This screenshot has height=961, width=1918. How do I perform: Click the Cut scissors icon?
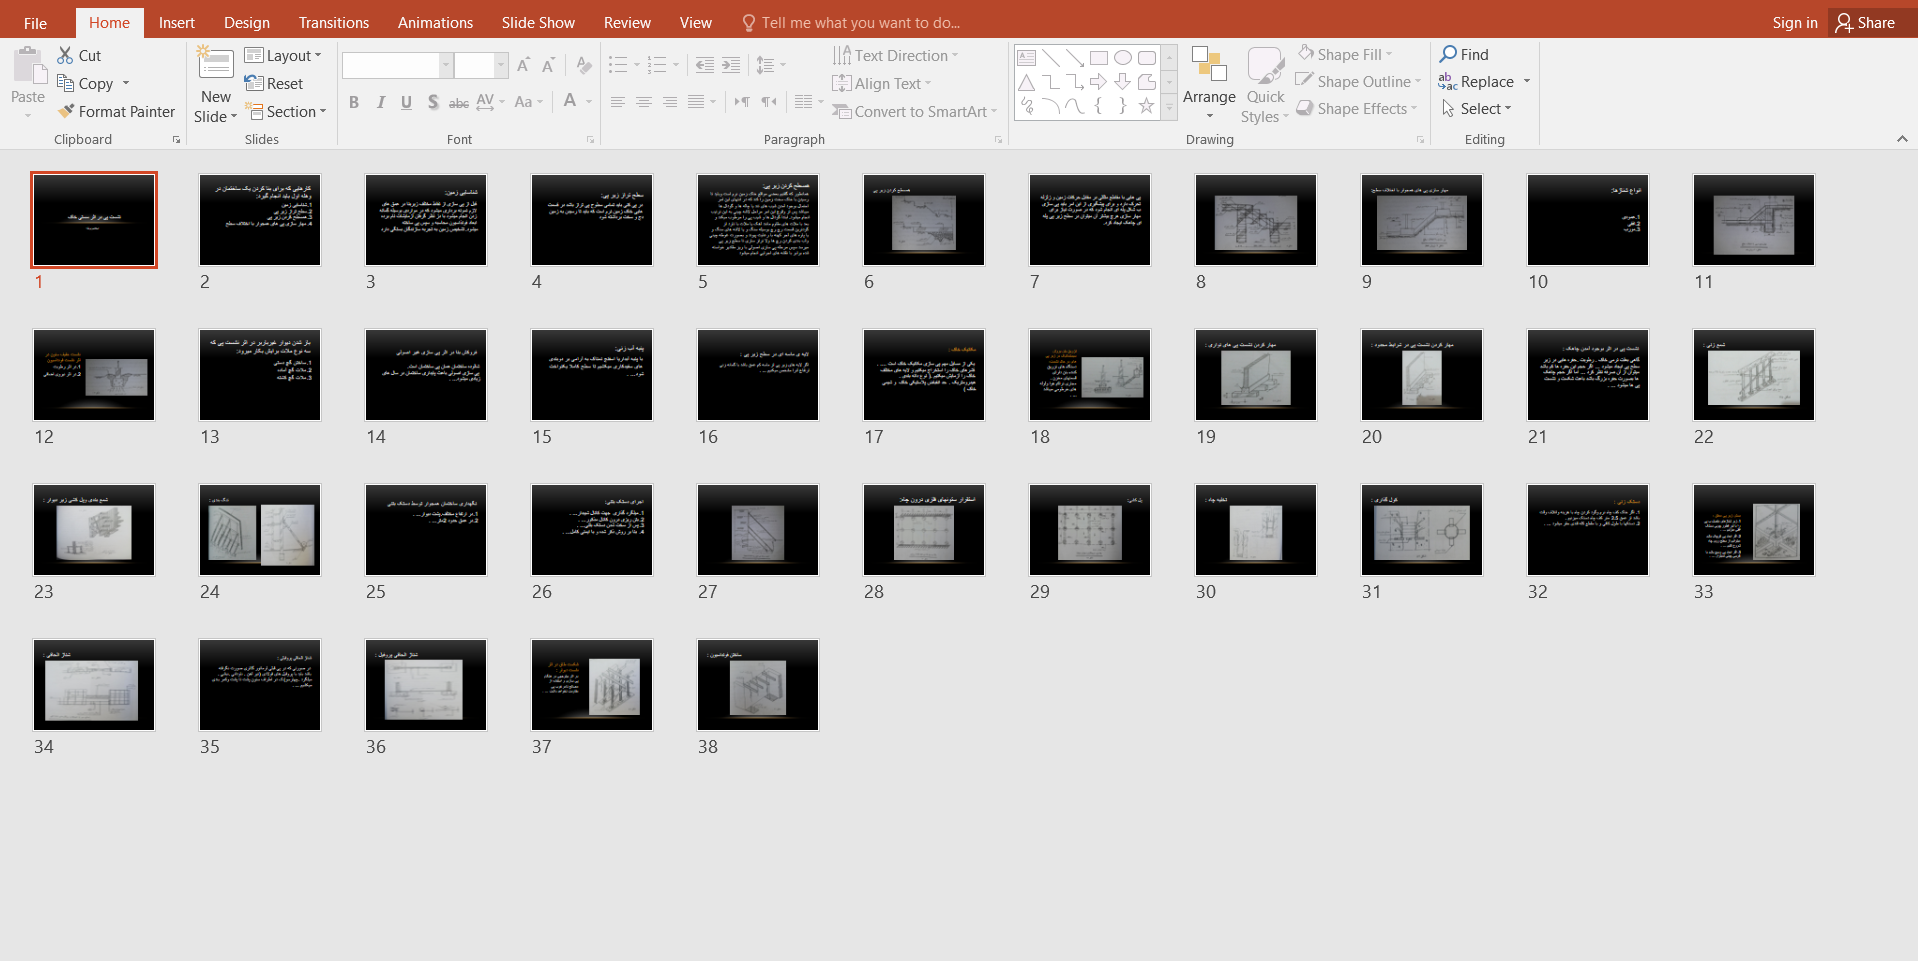coord(66,55)
